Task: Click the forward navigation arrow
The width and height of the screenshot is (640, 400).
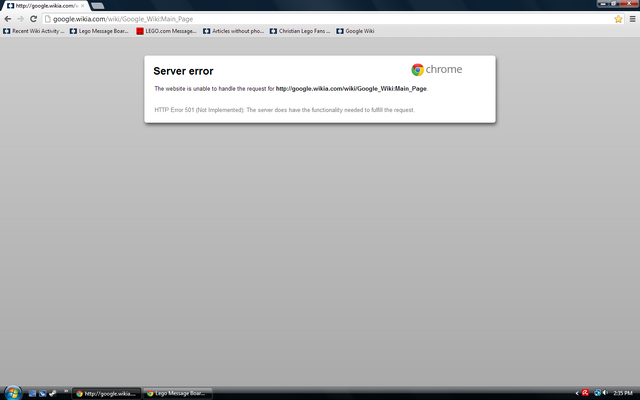Action: (20, 19)
